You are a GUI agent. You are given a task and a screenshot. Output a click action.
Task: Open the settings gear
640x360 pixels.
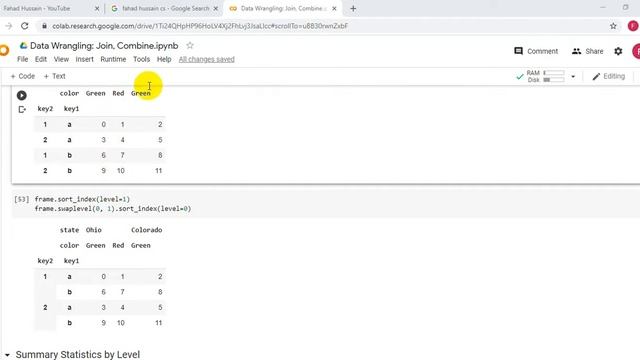pyautogui.click(x=618, y=51)
